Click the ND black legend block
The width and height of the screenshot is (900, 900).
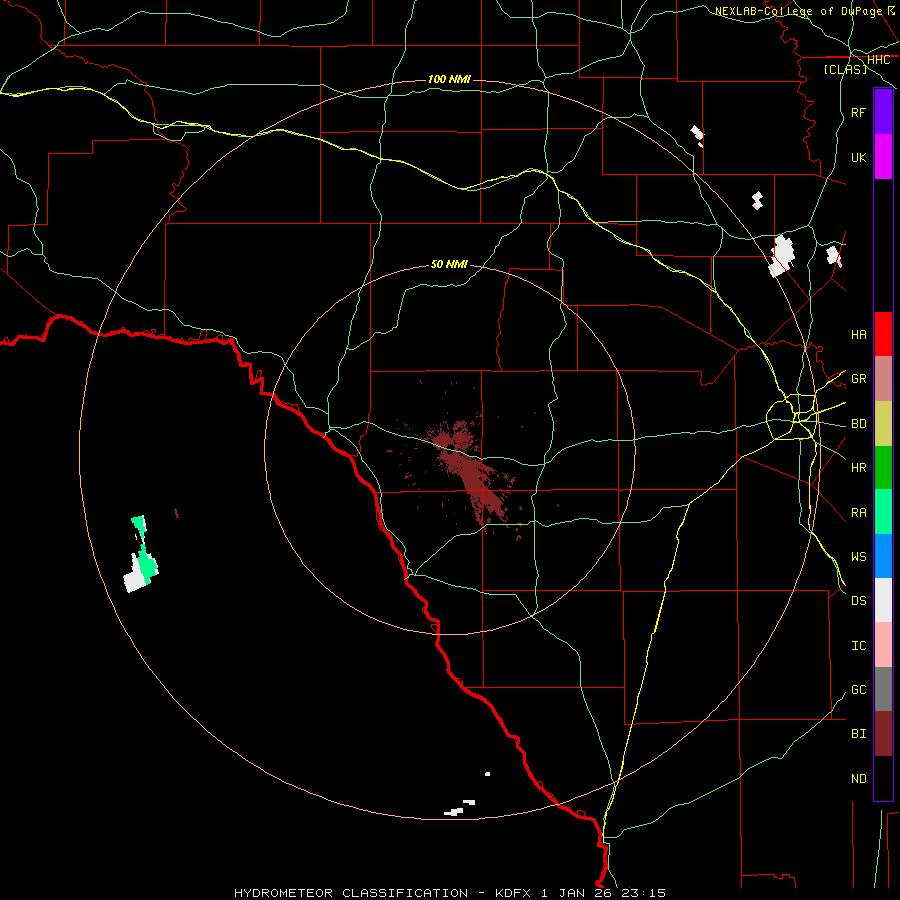click(x=883, y=778)
